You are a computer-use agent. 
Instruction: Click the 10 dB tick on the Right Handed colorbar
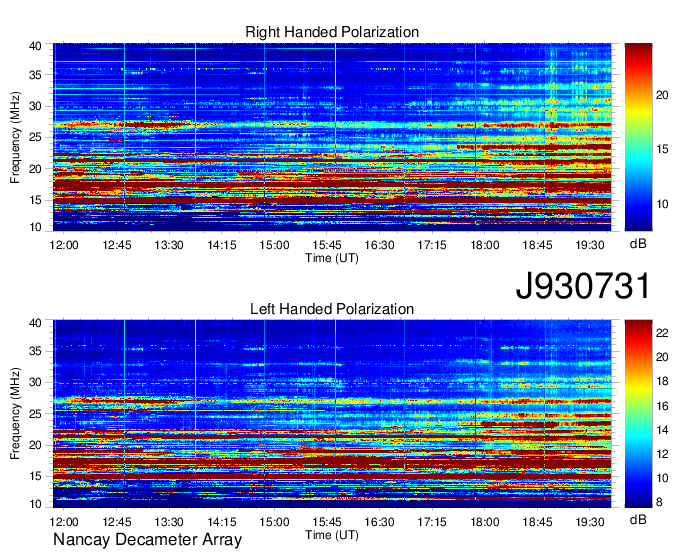click(x=662, y=204)
